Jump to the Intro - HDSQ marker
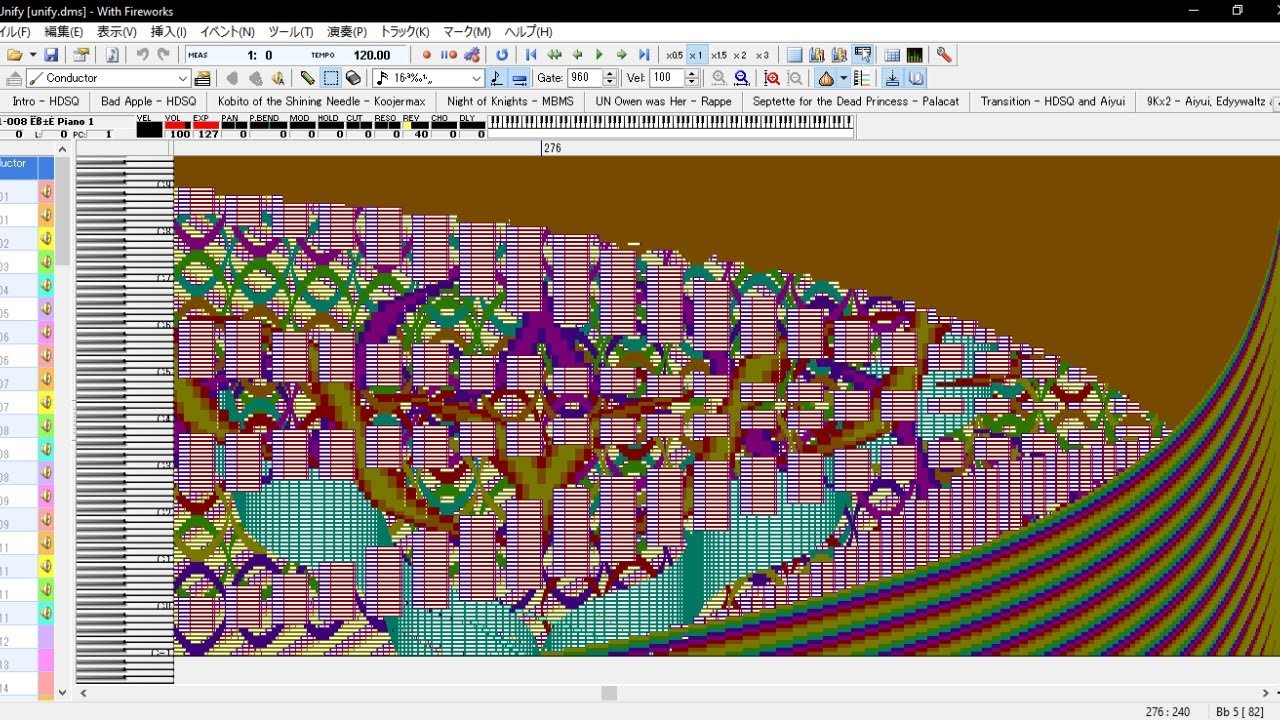Screen dimensions: 1280x720 coord(46,101)
